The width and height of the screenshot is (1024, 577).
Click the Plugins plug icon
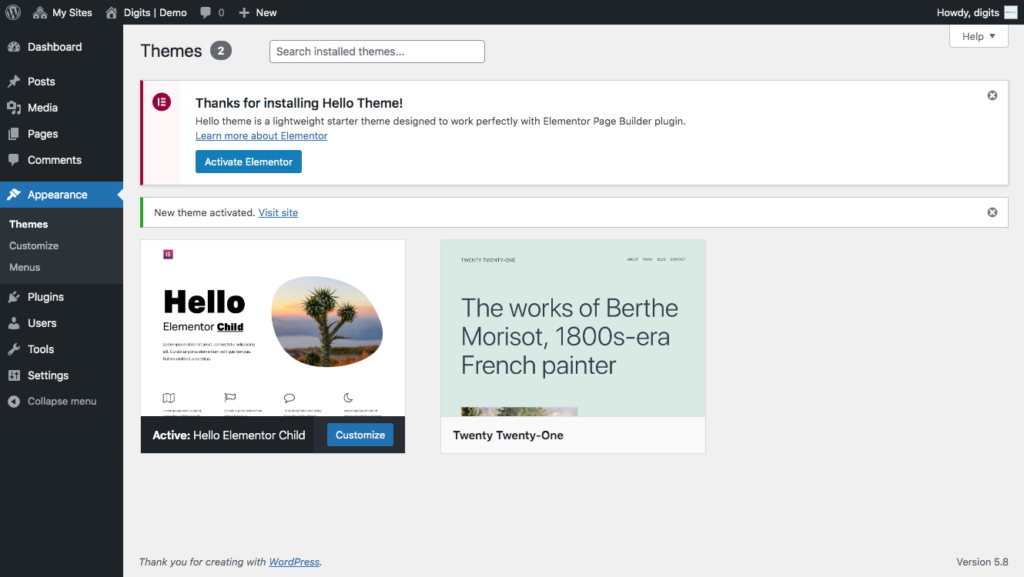click(14, 297)
